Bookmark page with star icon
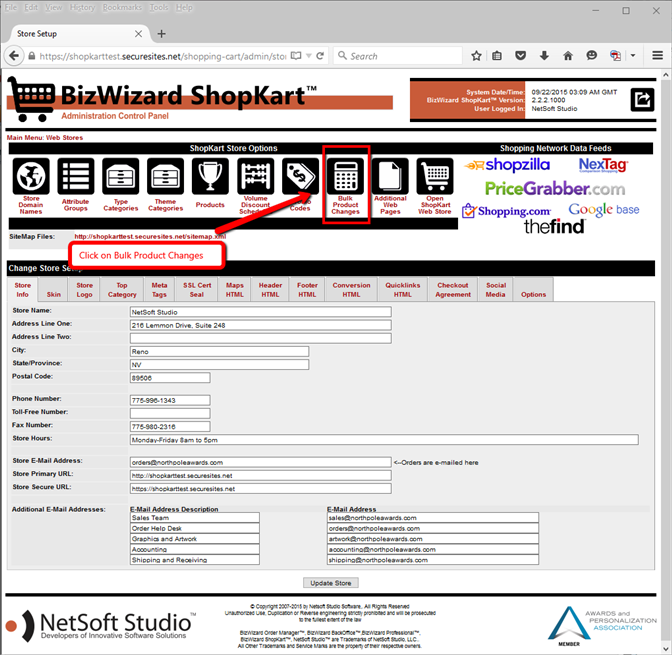This screenshot has height=655, width=672. coord(476,56)
